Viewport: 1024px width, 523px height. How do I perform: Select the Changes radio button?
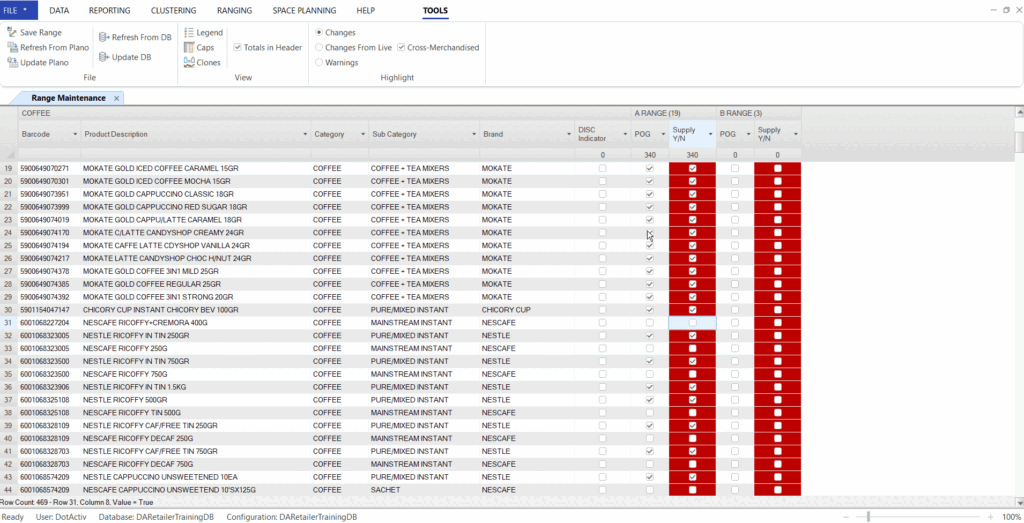point(319,33)
